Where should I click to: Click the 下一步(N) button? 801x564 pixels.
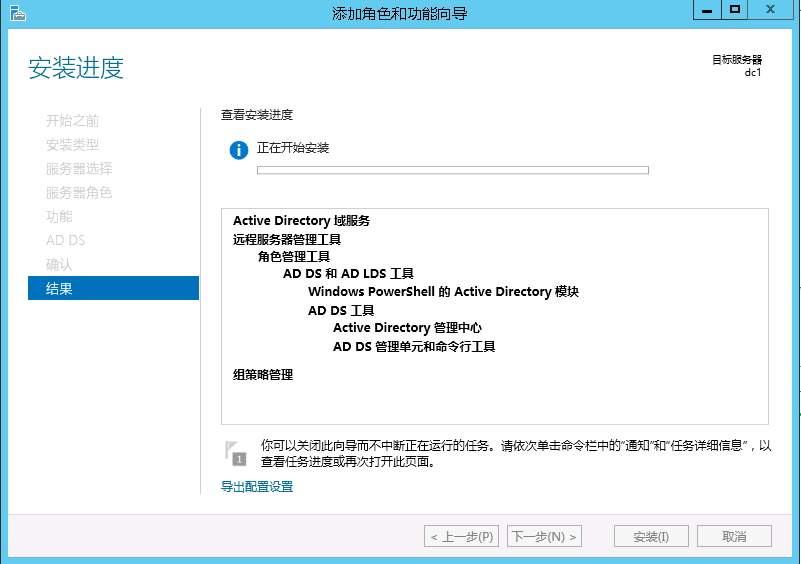tap(544, 536)
